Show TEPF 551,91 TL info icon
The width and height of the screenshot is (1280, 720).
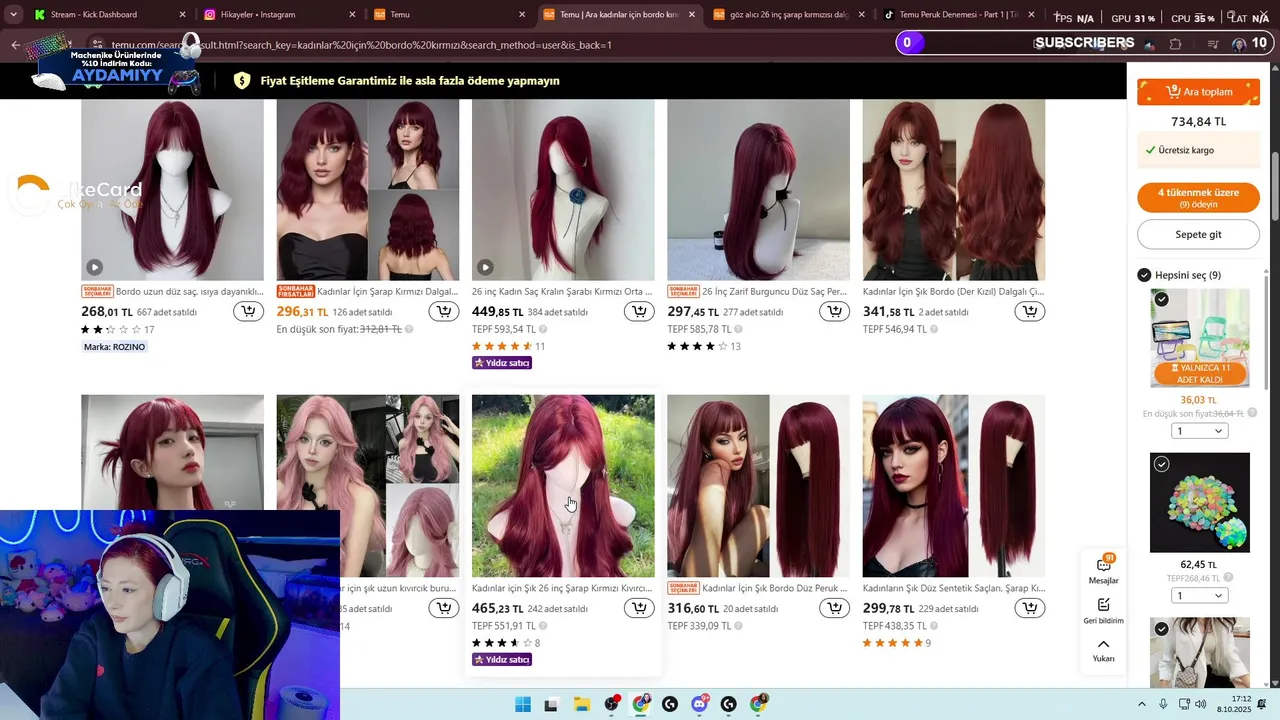[543, 626]
